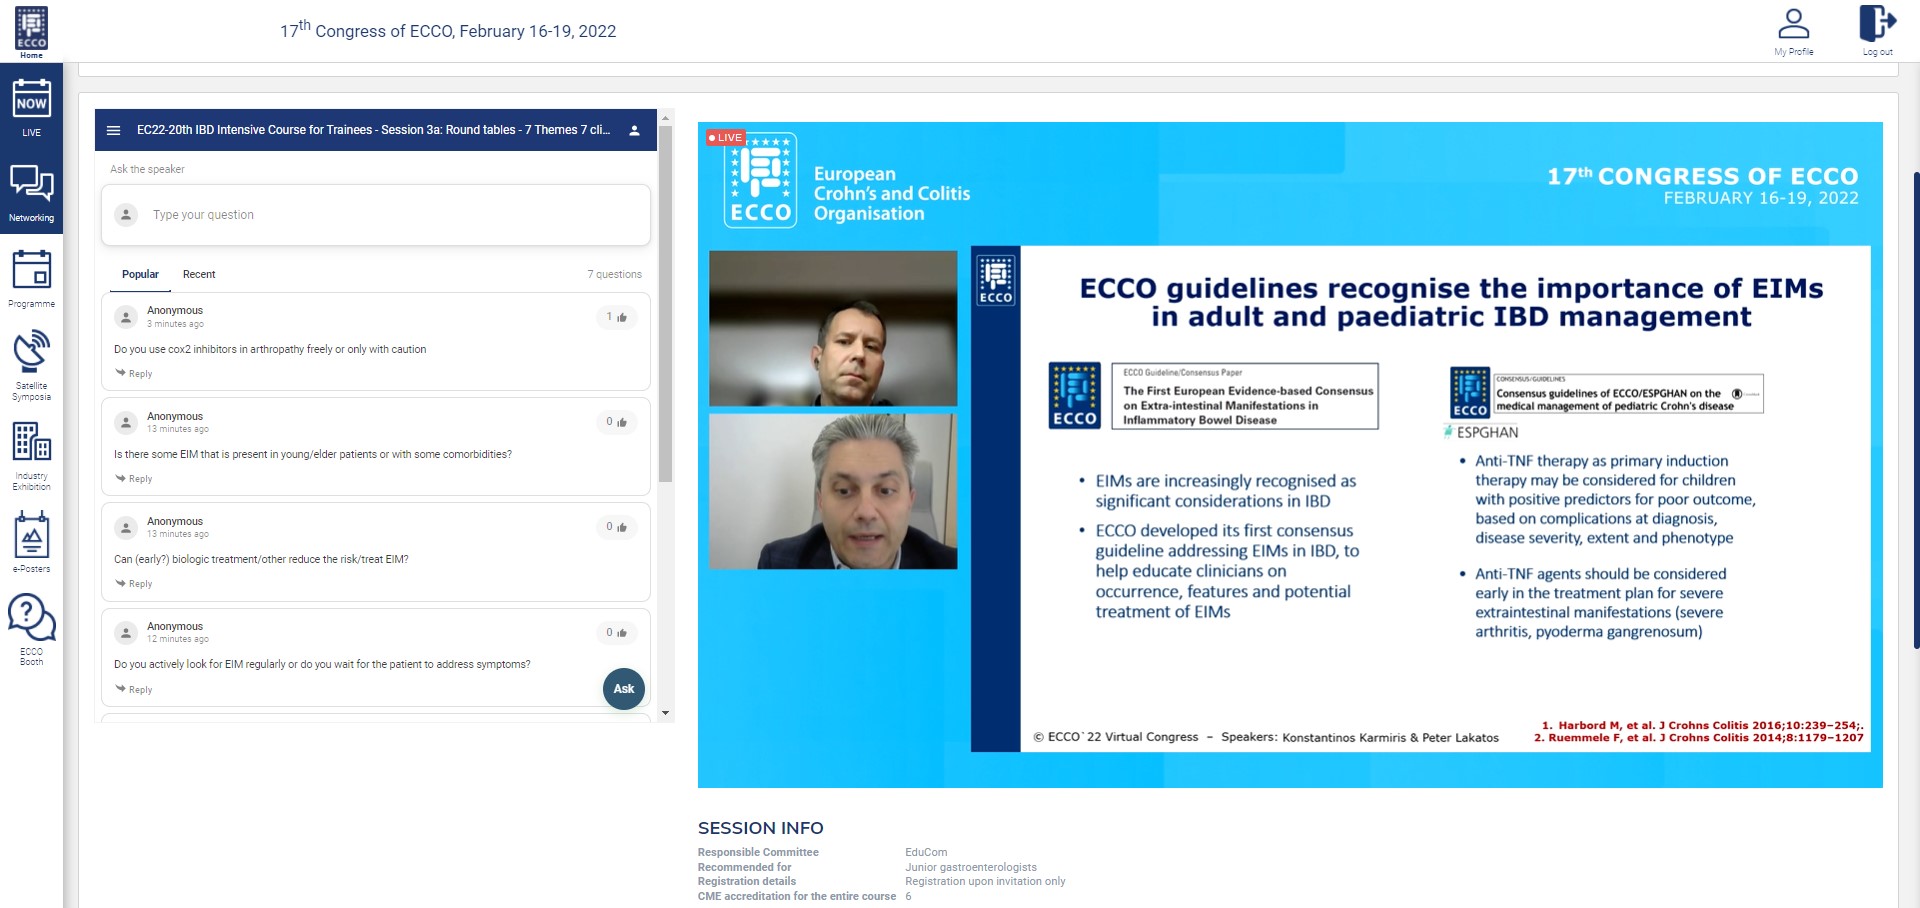Viewport: 1920px width, 908px height.
Task: Click the round Ask button
Action: point(624,688)
